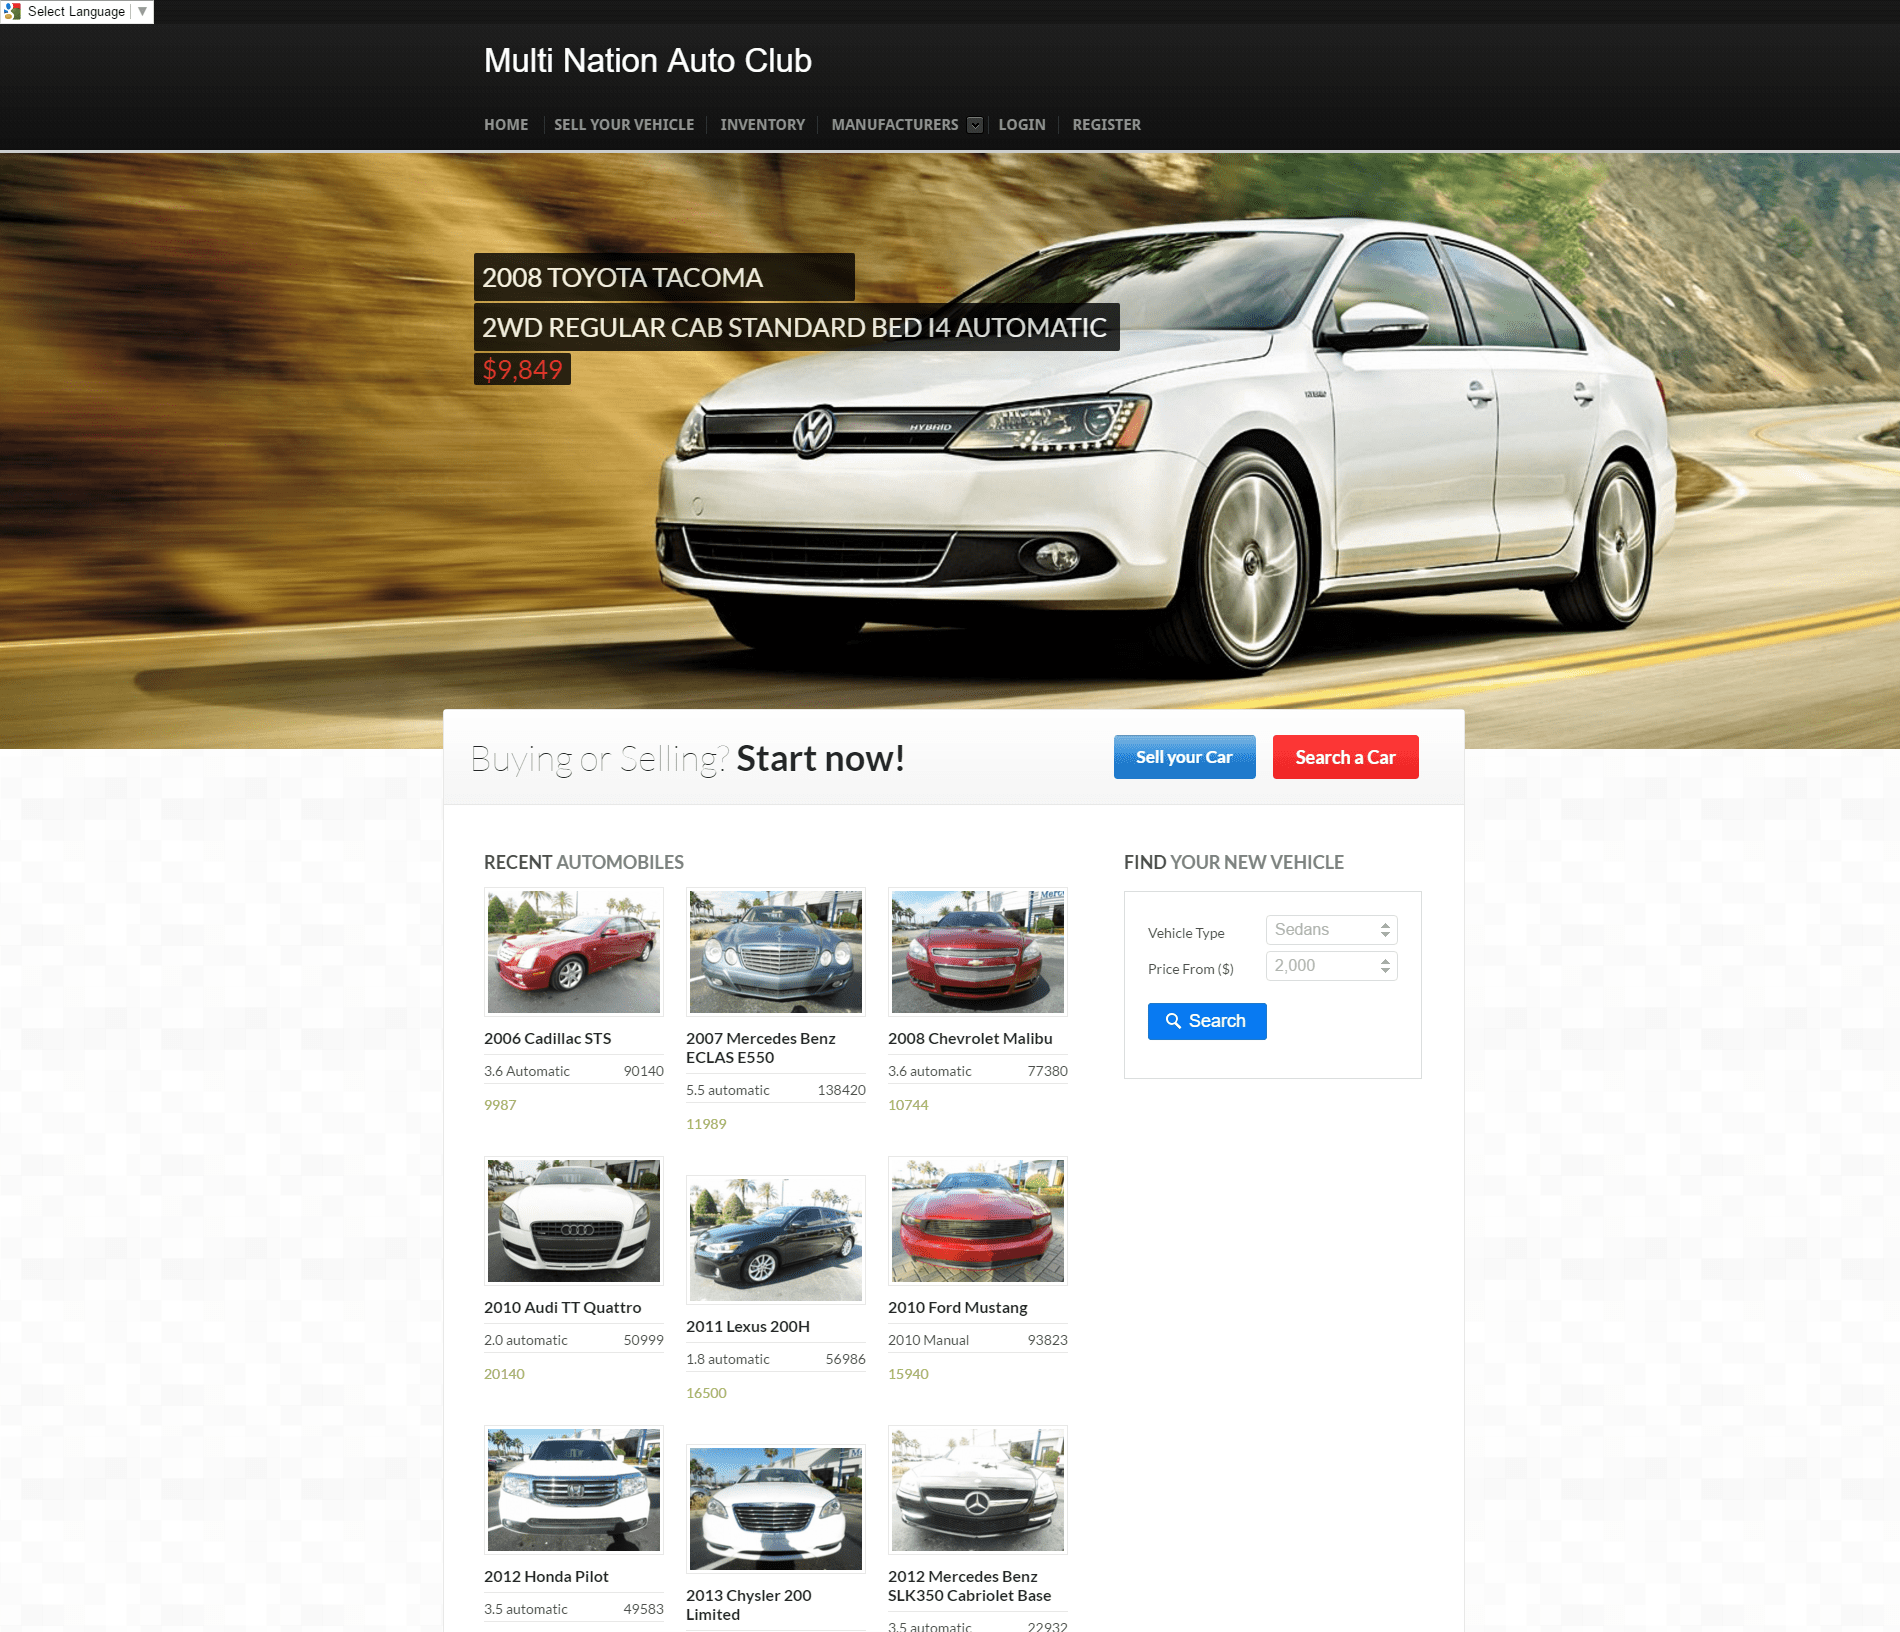
Task: Click the 2012 Honda Pilot title link
Action: pyautogui.click(x=546, y=1577)
